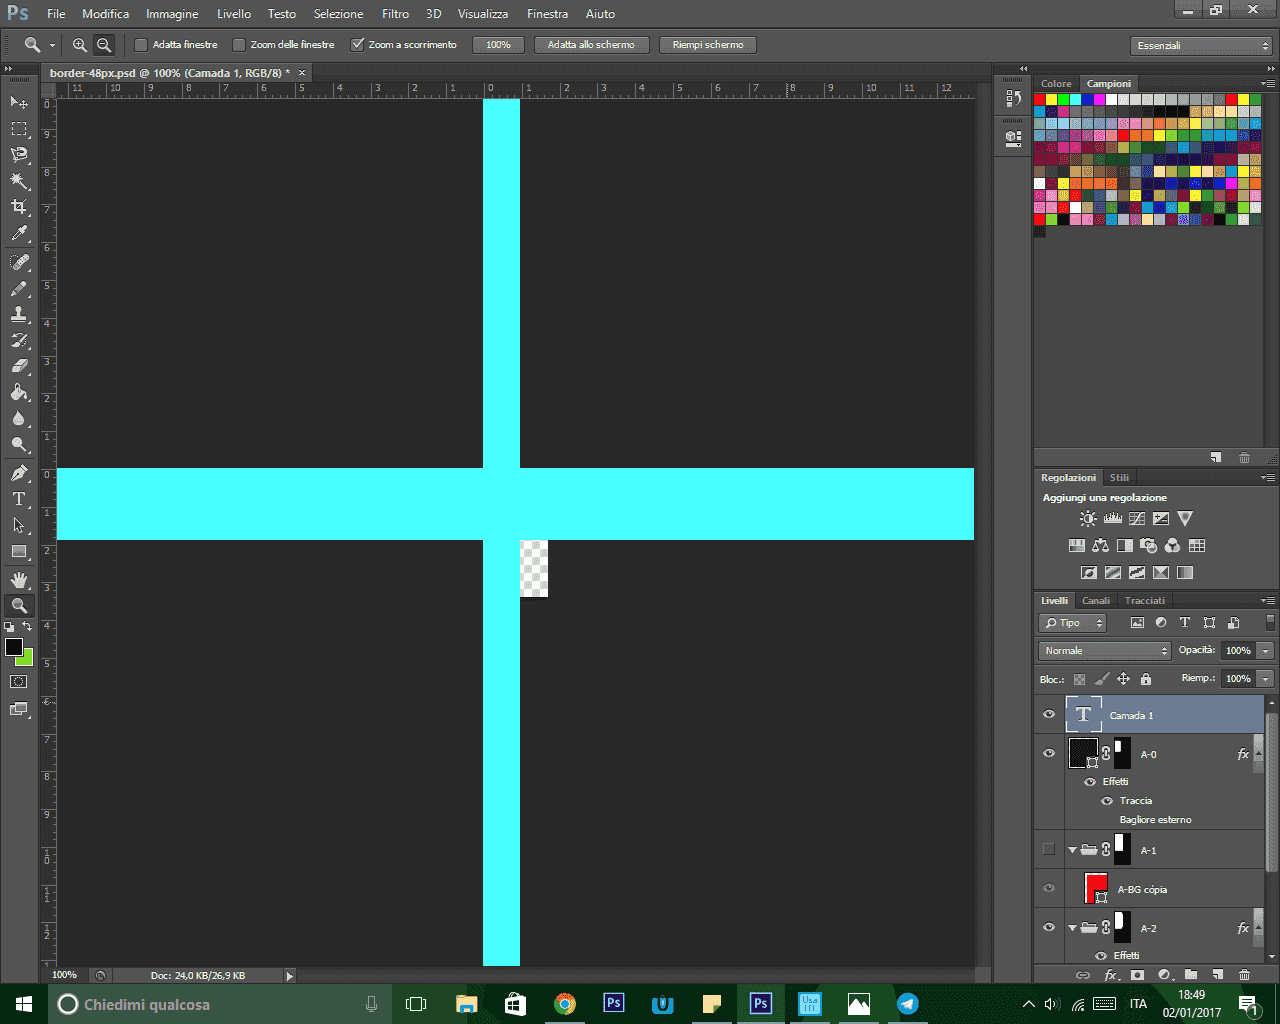The image size is (1280, 1024).
Task: Toggle Quick Mask mode icon
Action: [19, 682]
